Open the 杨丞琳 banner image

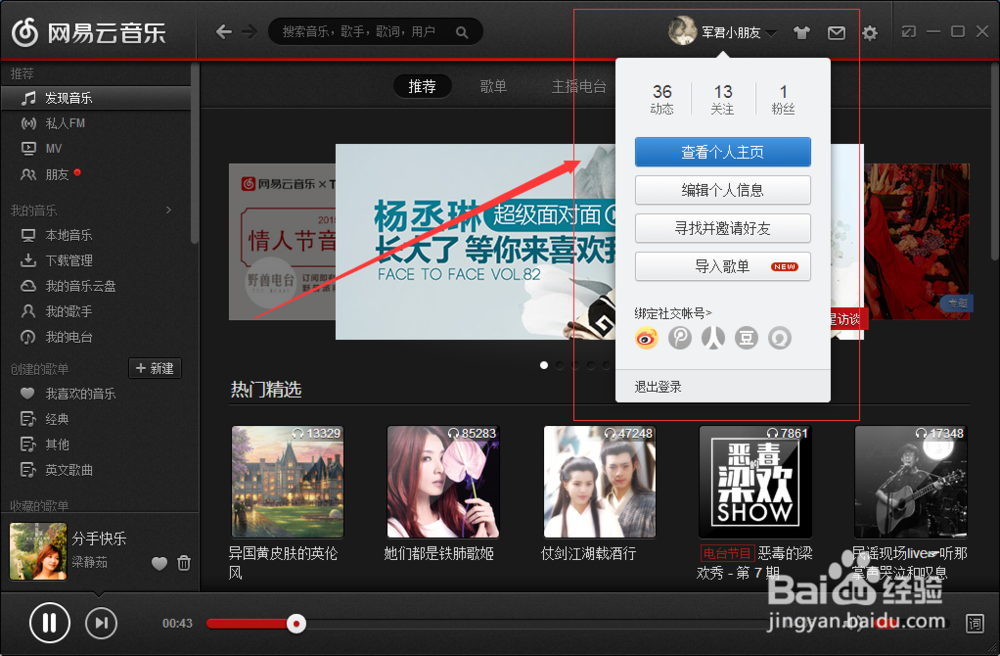coord(475,242)
